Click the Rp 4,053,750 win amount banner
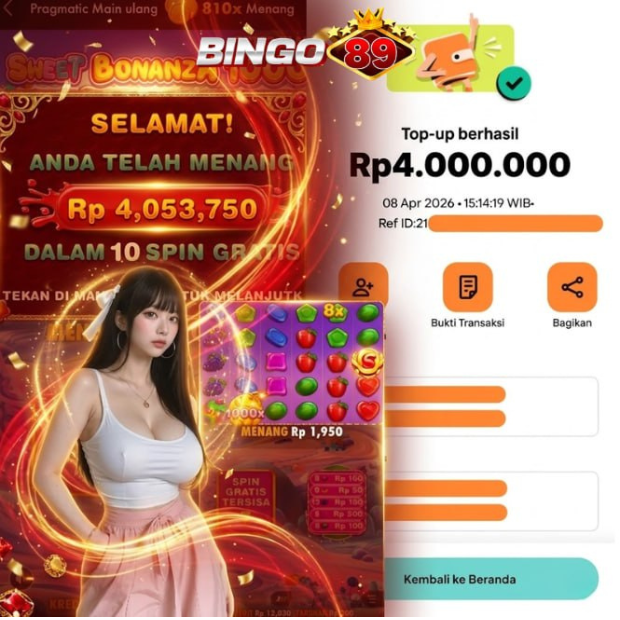The width and height of the screenshot is (620, 620). tap(163, 208)
